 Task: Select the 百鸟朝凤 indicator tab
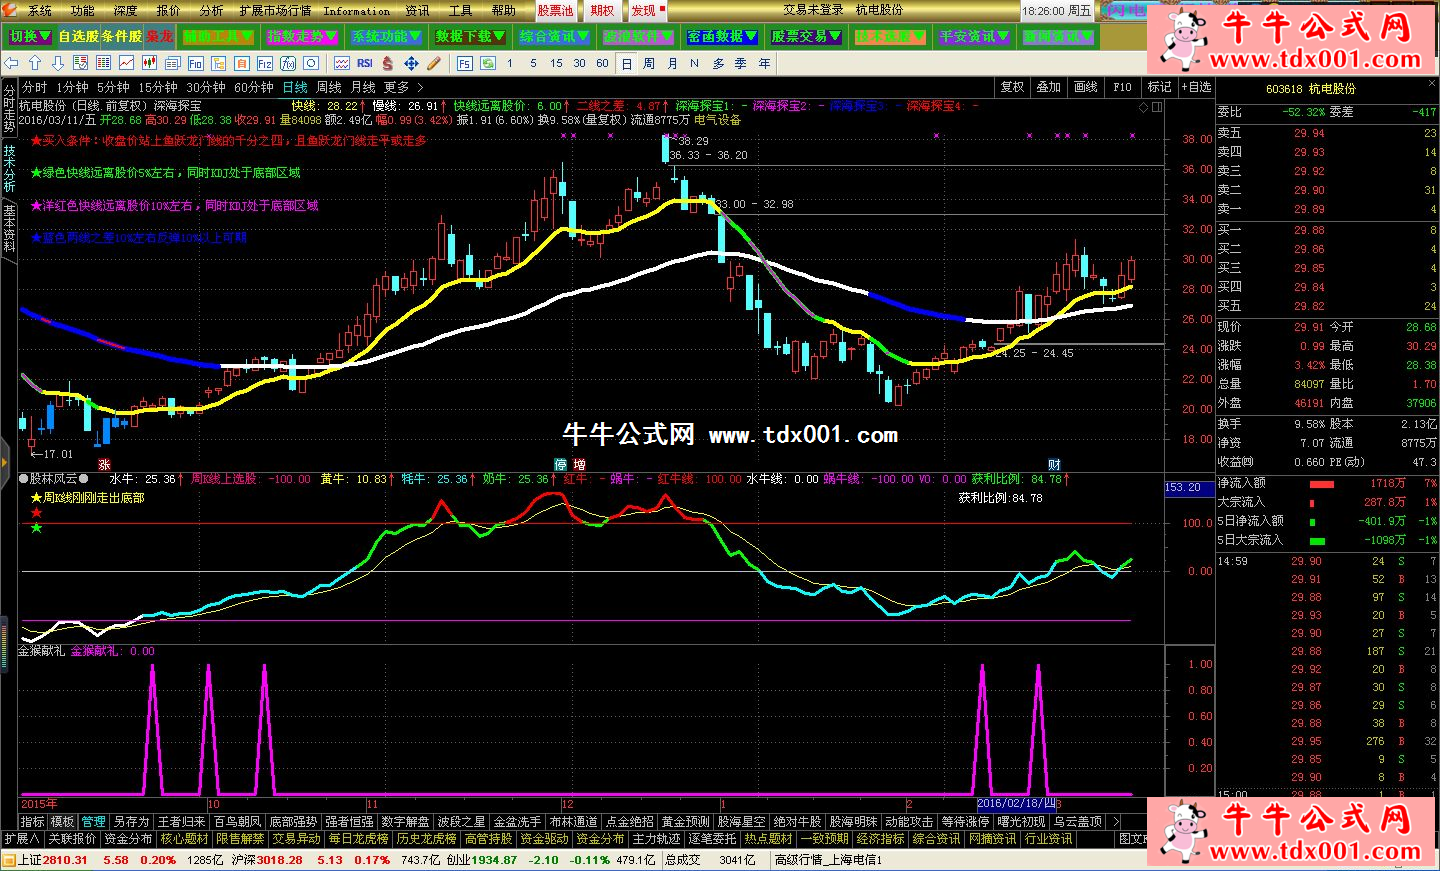pos(237,822)
